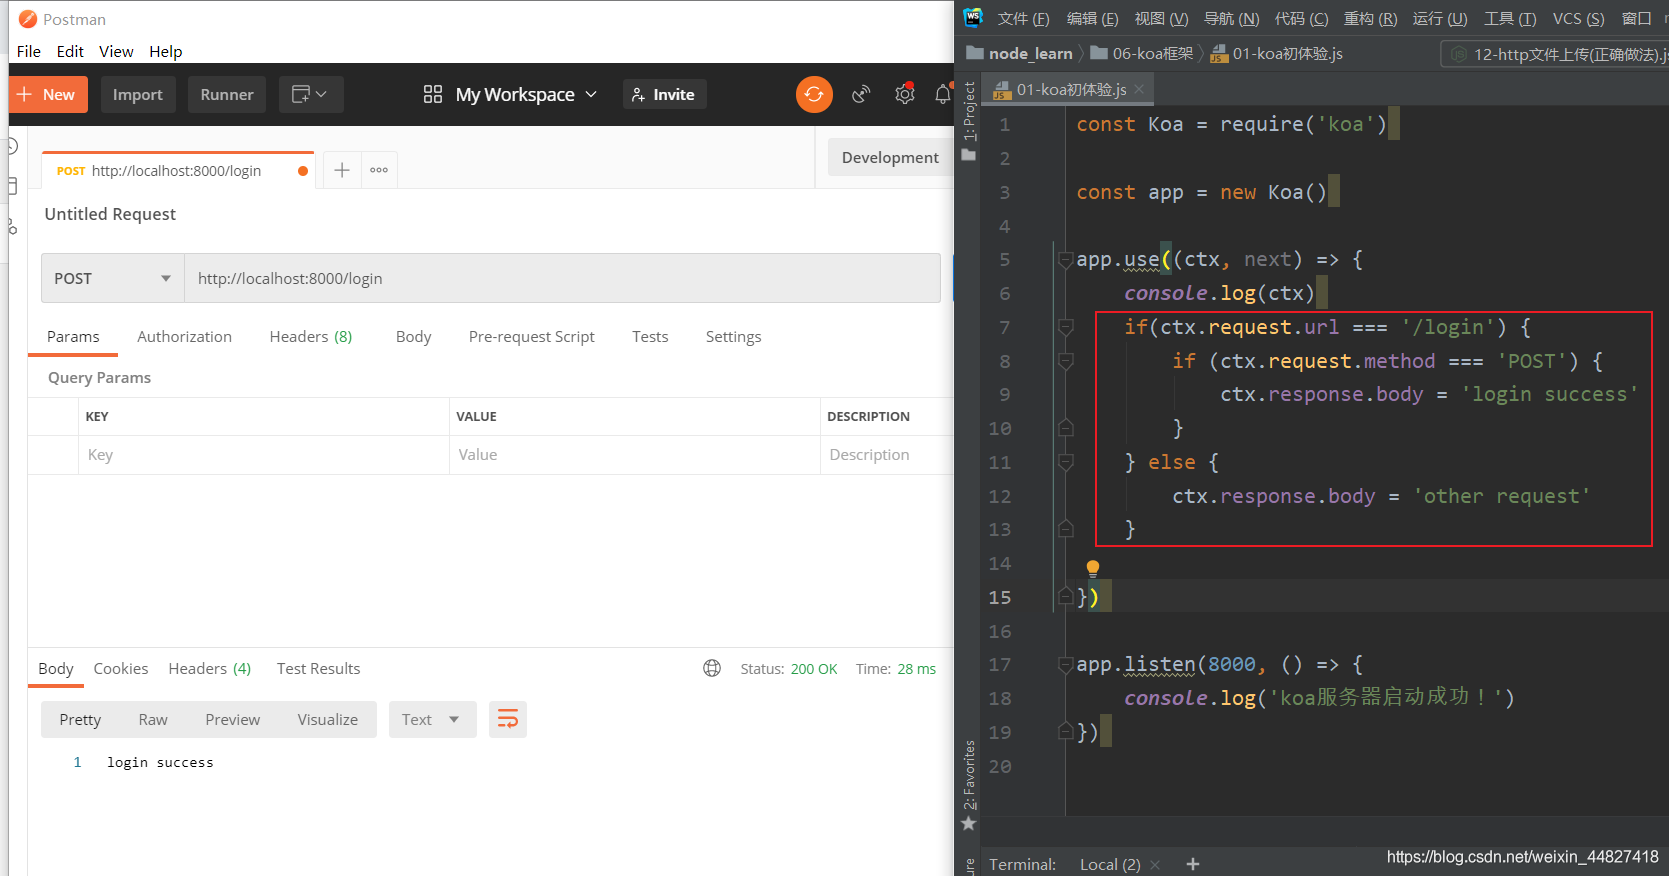Open the Postman Help menu

(166, 52)
